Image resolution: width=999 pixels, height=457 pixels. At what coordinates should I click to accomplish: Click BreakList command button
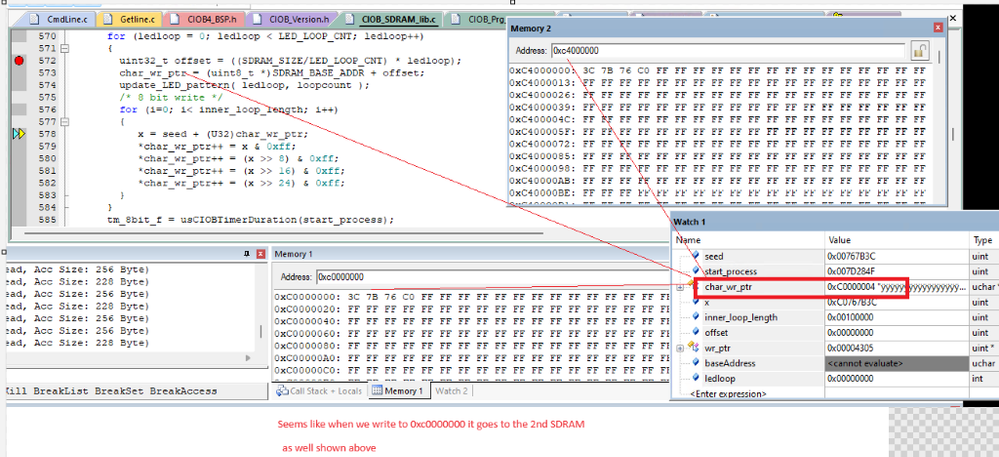pos(61,391)
